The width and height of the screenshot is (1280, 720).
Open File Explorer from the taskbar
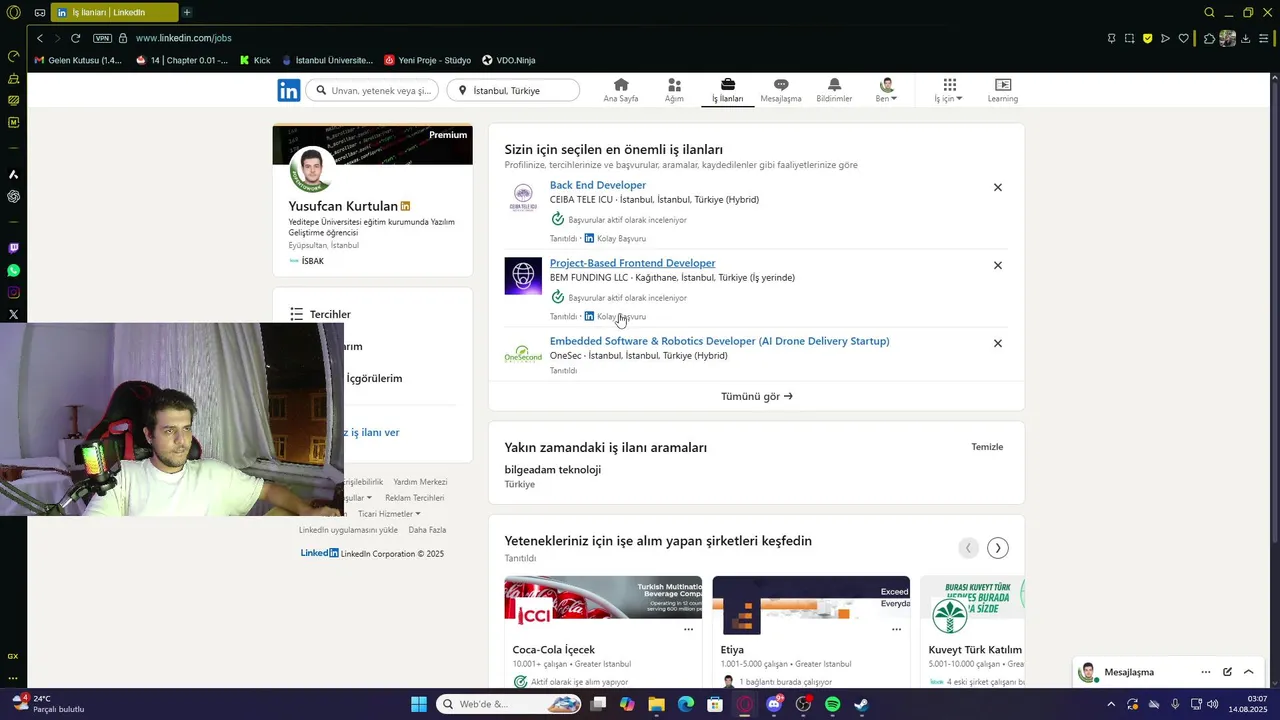pos(656,704)
